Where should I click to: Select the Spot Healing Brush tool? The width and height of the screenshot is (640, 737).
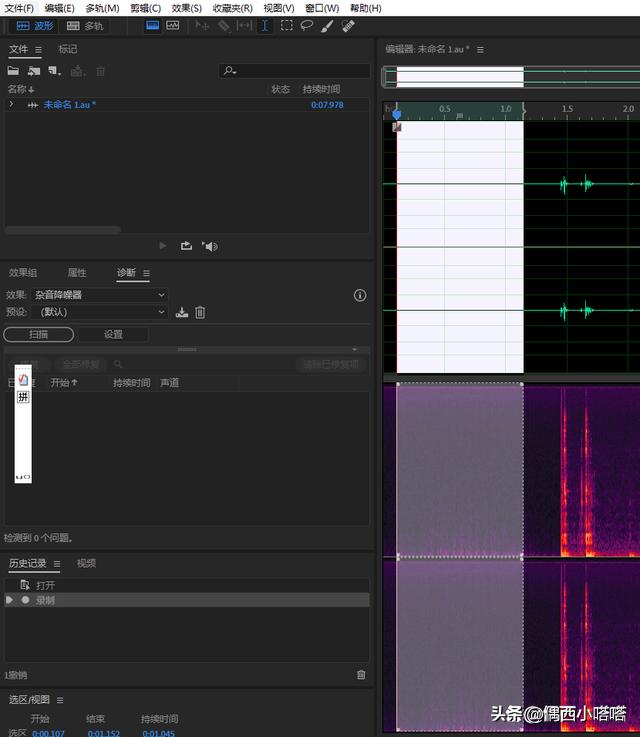click(347, 26)
